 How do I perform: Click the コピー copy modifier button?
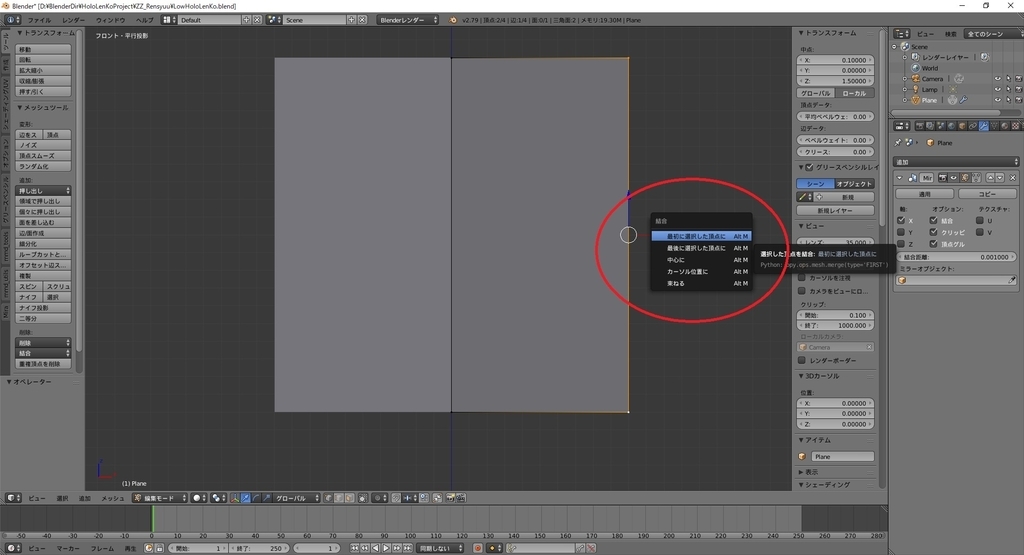[987, 194]
